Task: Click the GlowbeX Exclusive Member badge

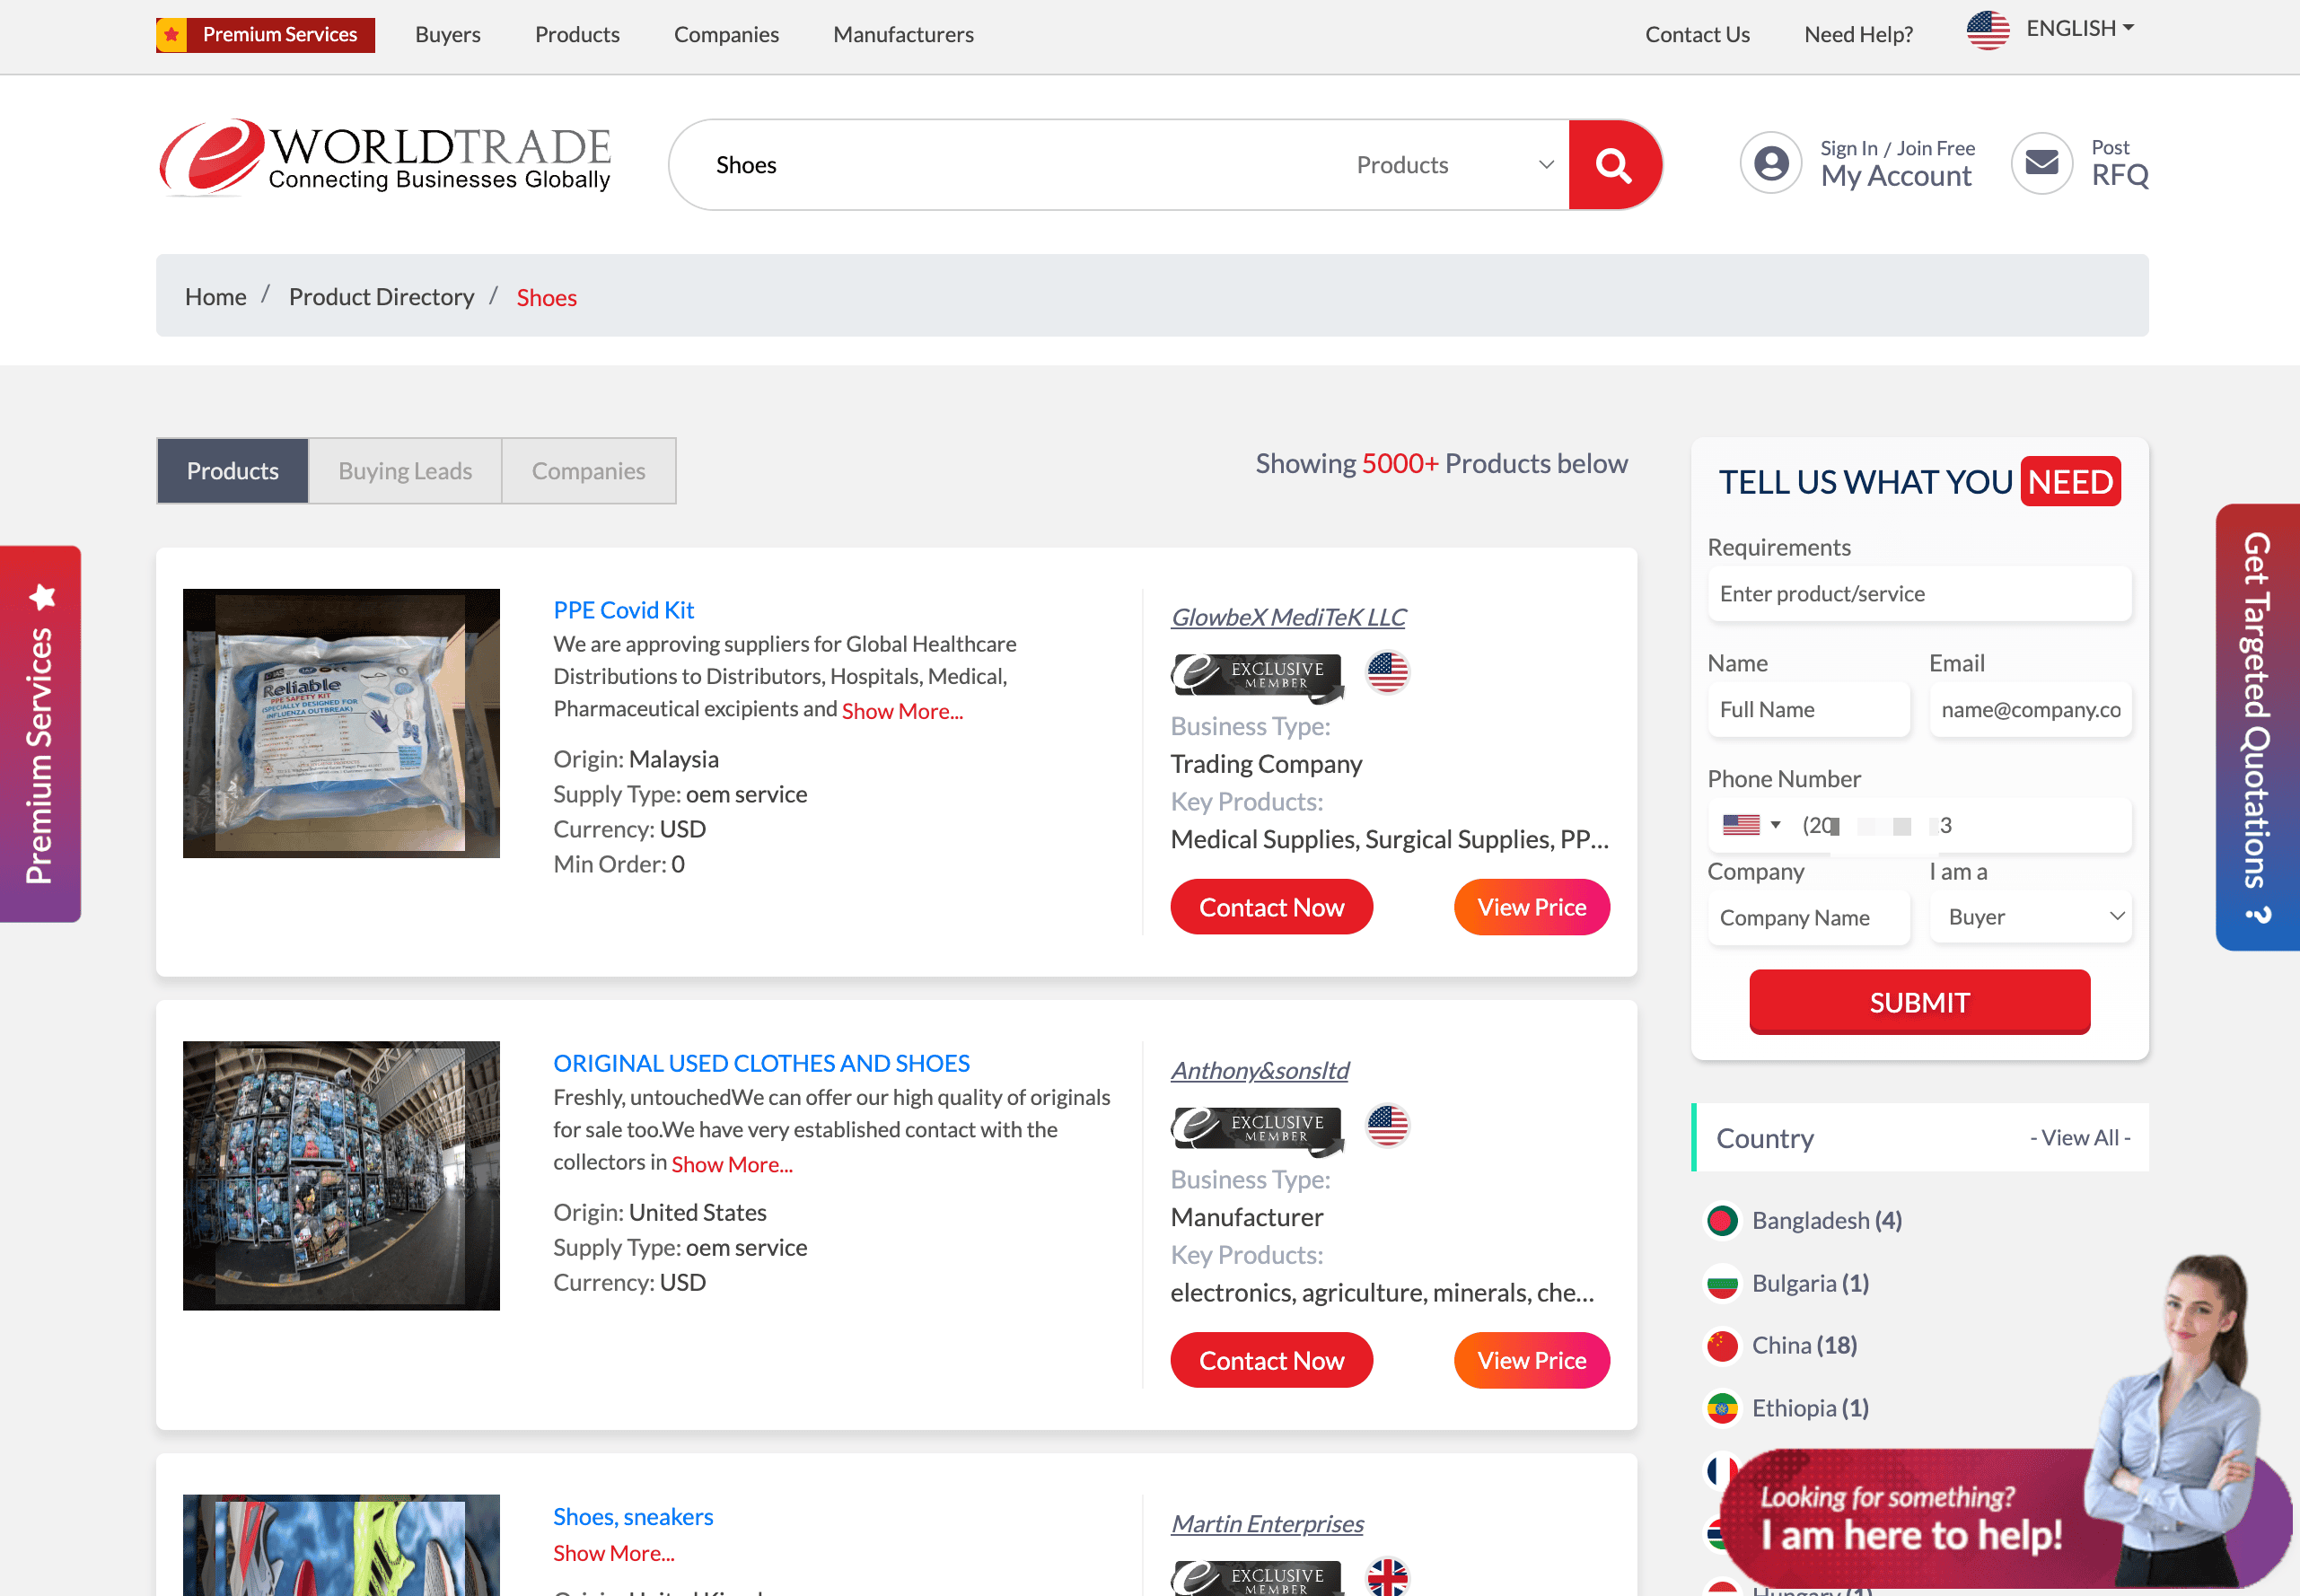Action: pyautogui.click(x=1257, y=674)
